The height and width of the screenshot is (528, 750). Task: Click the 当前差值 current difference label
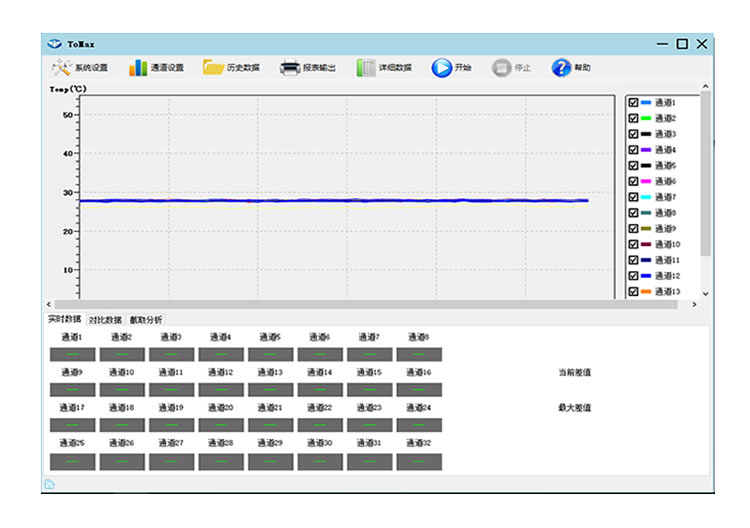point(574,372)
